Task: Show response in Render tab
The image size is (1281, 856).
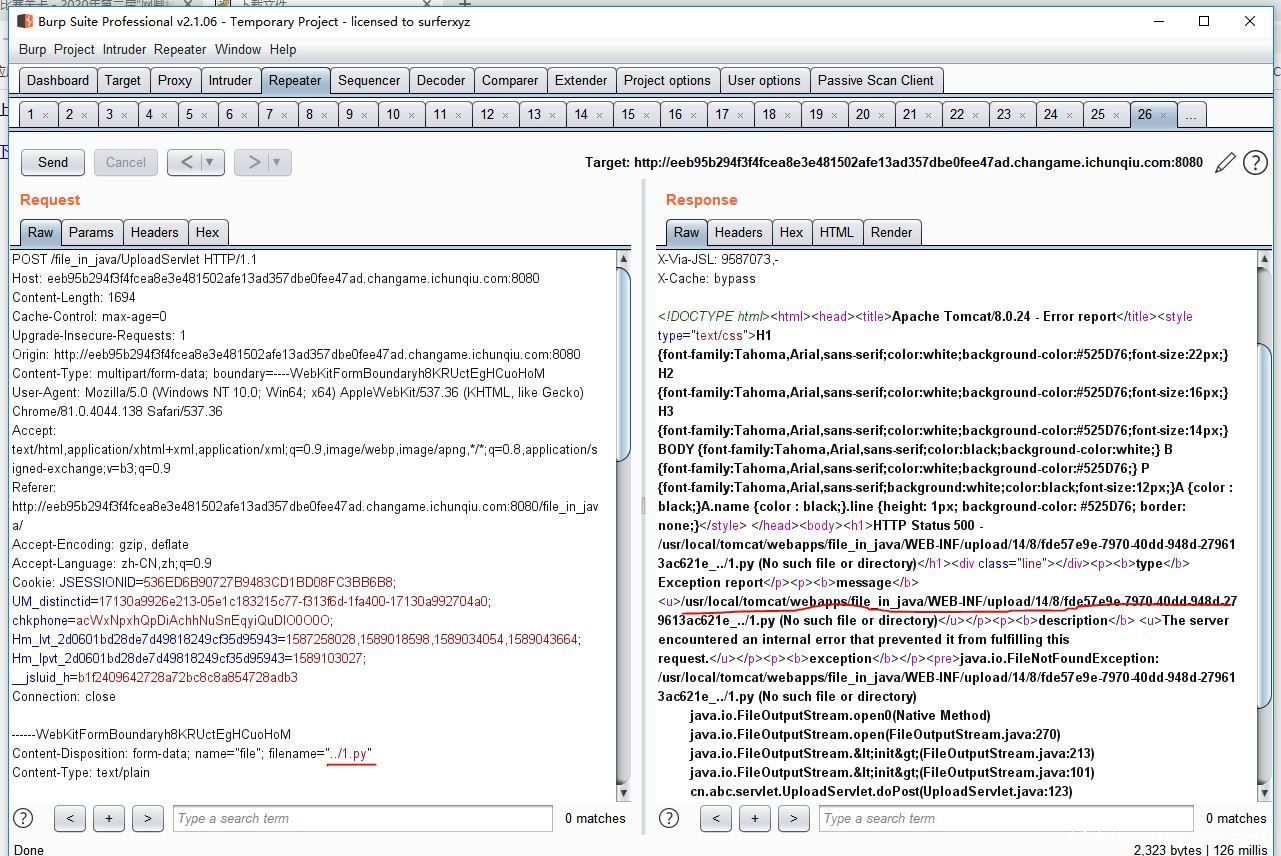Action: click(x=891, y=232)
